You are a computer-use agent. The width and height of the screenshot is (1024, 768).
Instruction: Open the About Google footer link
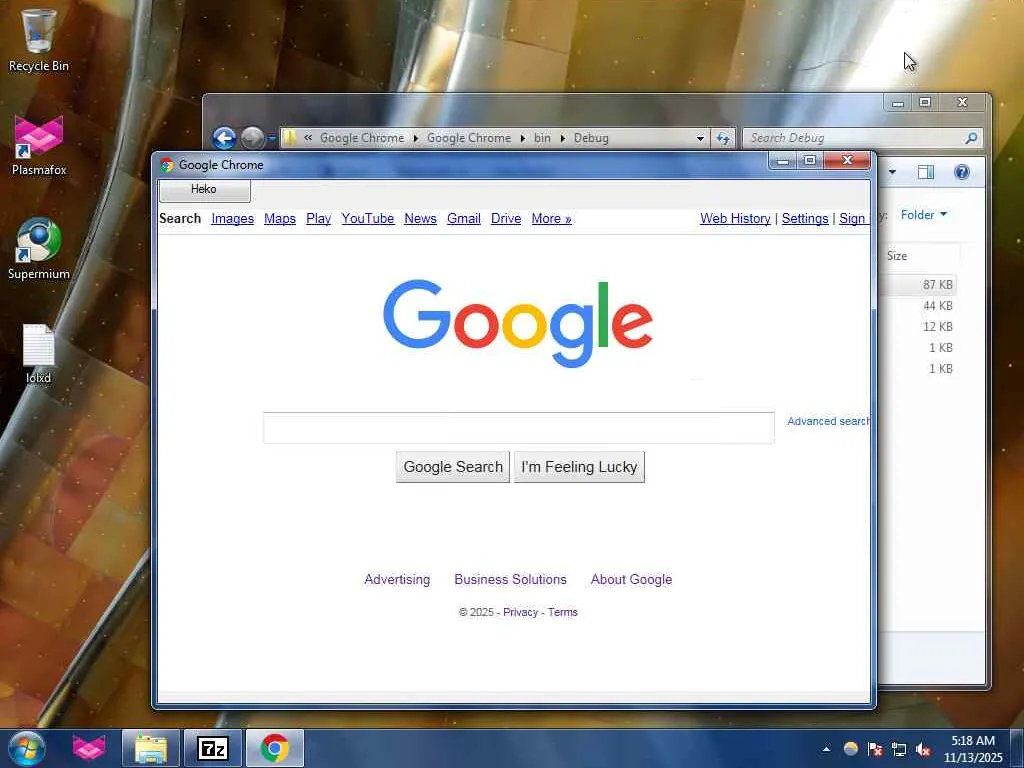pyautogui.click(x=631, y=579)
